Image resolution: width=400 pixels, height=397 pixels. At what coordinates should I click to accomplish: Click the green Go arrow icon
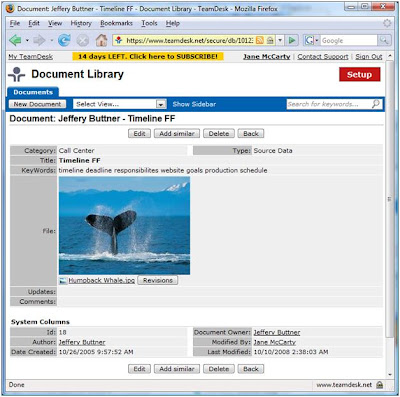click(x=292, y=40)
